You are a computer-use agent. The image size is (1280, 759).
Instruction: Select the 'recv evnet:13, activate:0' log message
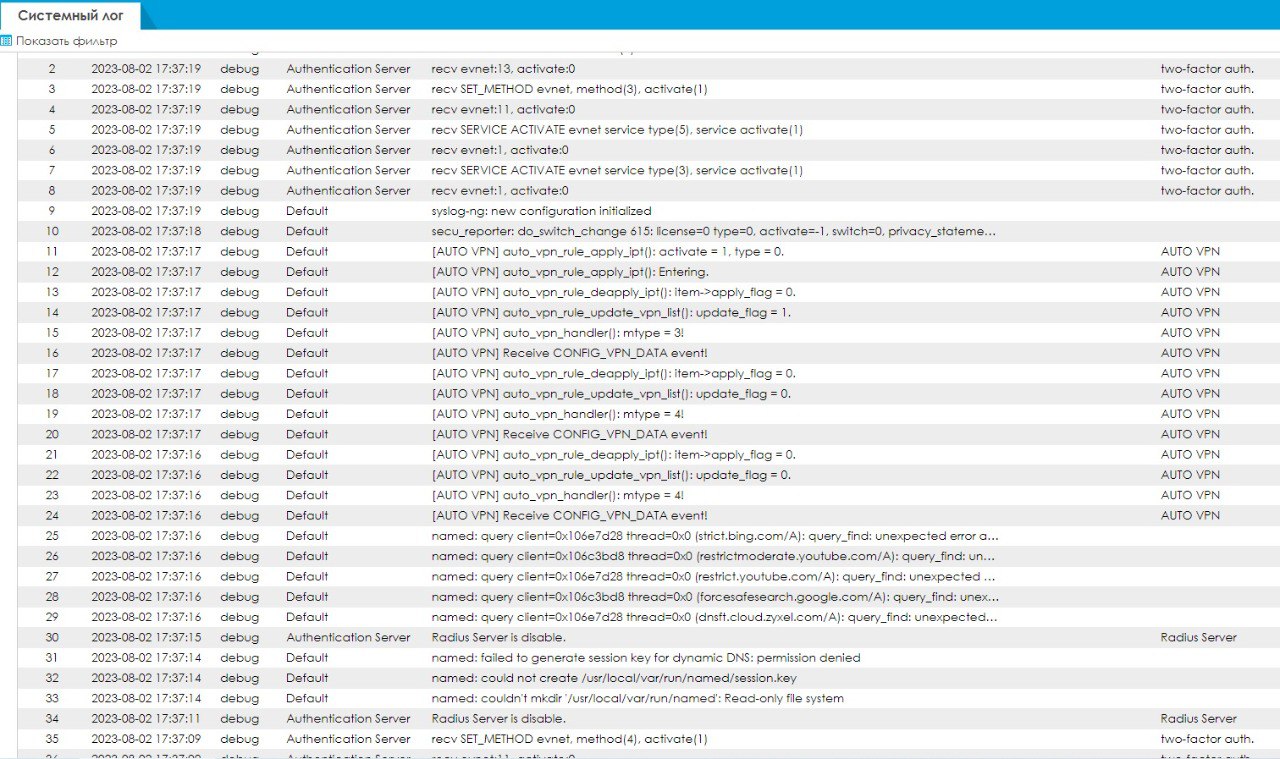coord(503,69)
